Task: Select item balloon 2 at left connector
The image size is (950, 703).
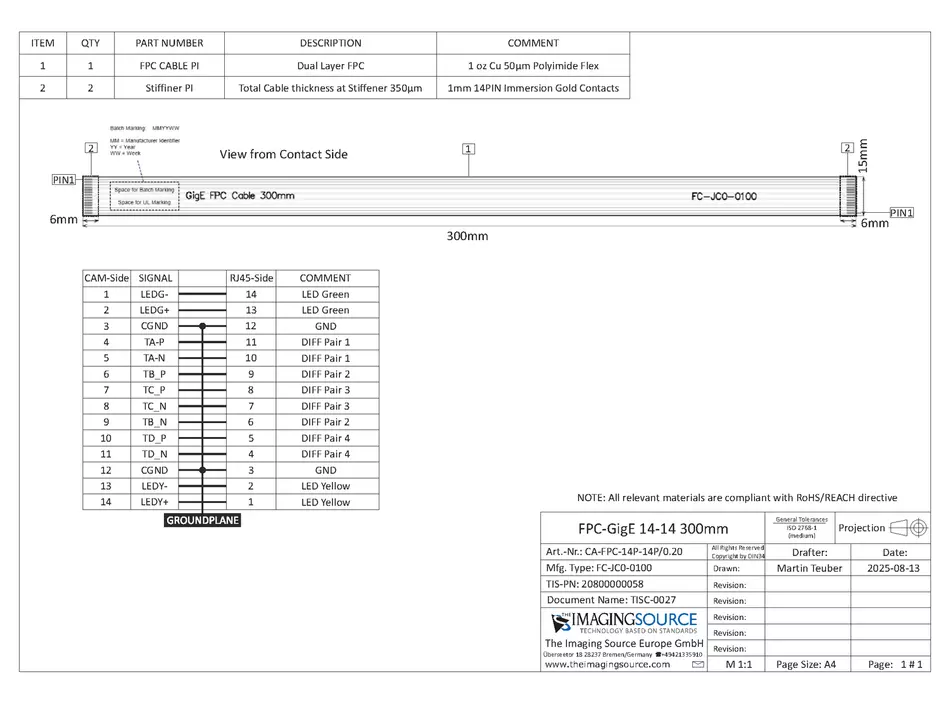Action: [90, 149]
